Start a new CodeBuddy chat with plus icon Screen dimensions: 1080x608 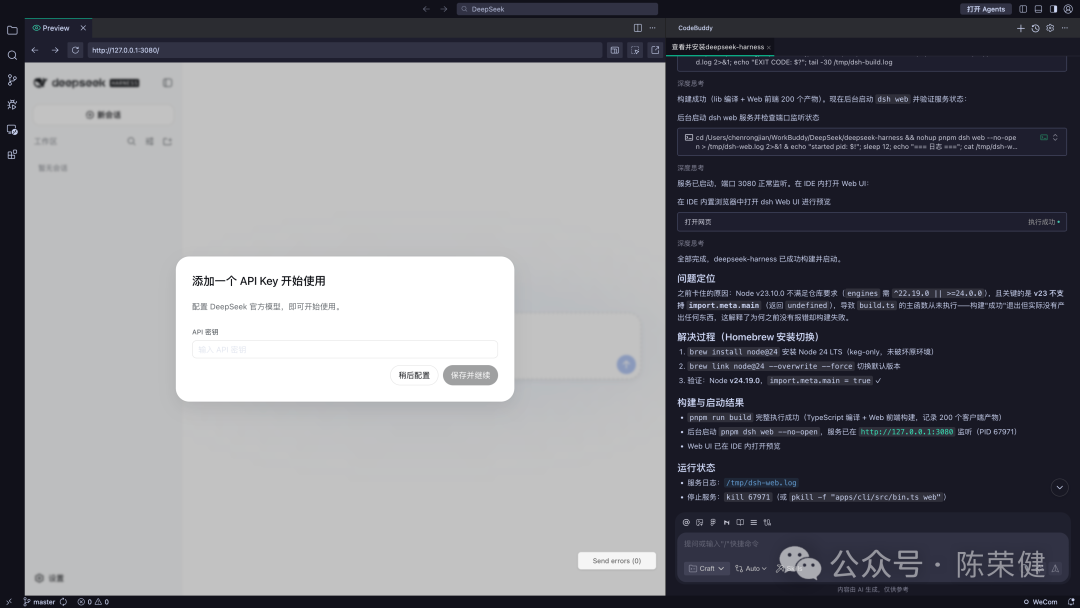pos(1021,28)
